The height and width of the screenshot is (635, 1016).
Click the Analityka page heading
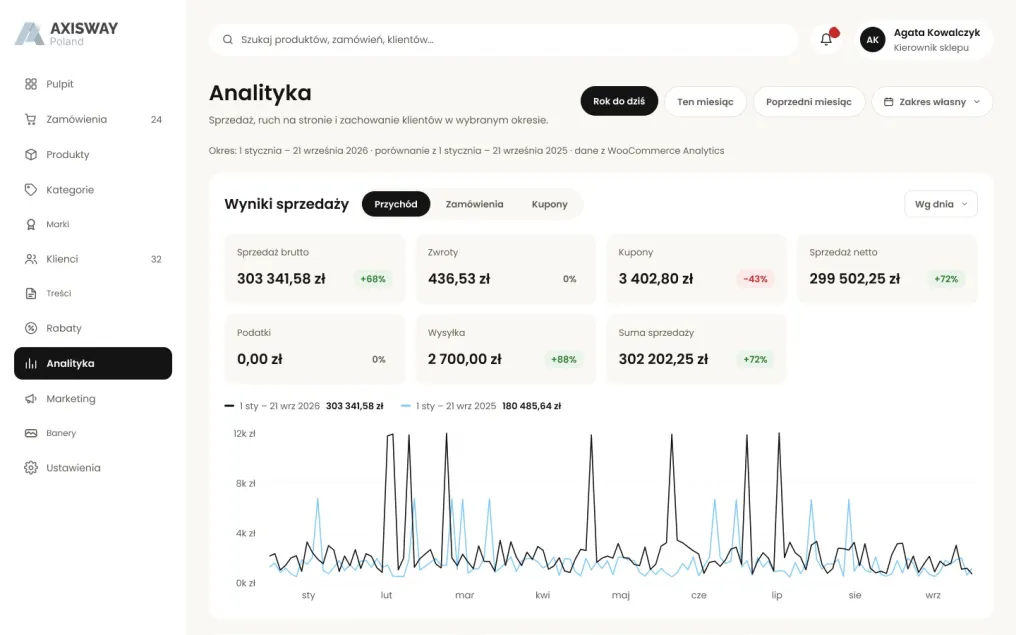pos(260,93)
